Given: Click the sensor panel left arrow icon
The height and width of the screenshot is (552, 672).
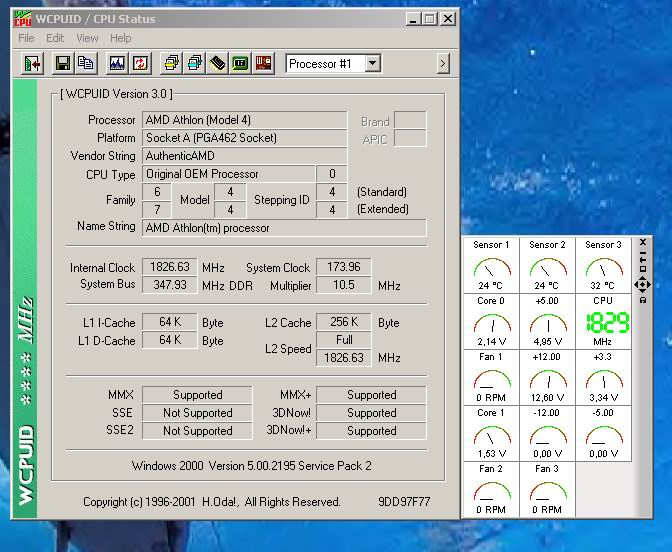Looking at the screenshot, I should coord(643,261).
